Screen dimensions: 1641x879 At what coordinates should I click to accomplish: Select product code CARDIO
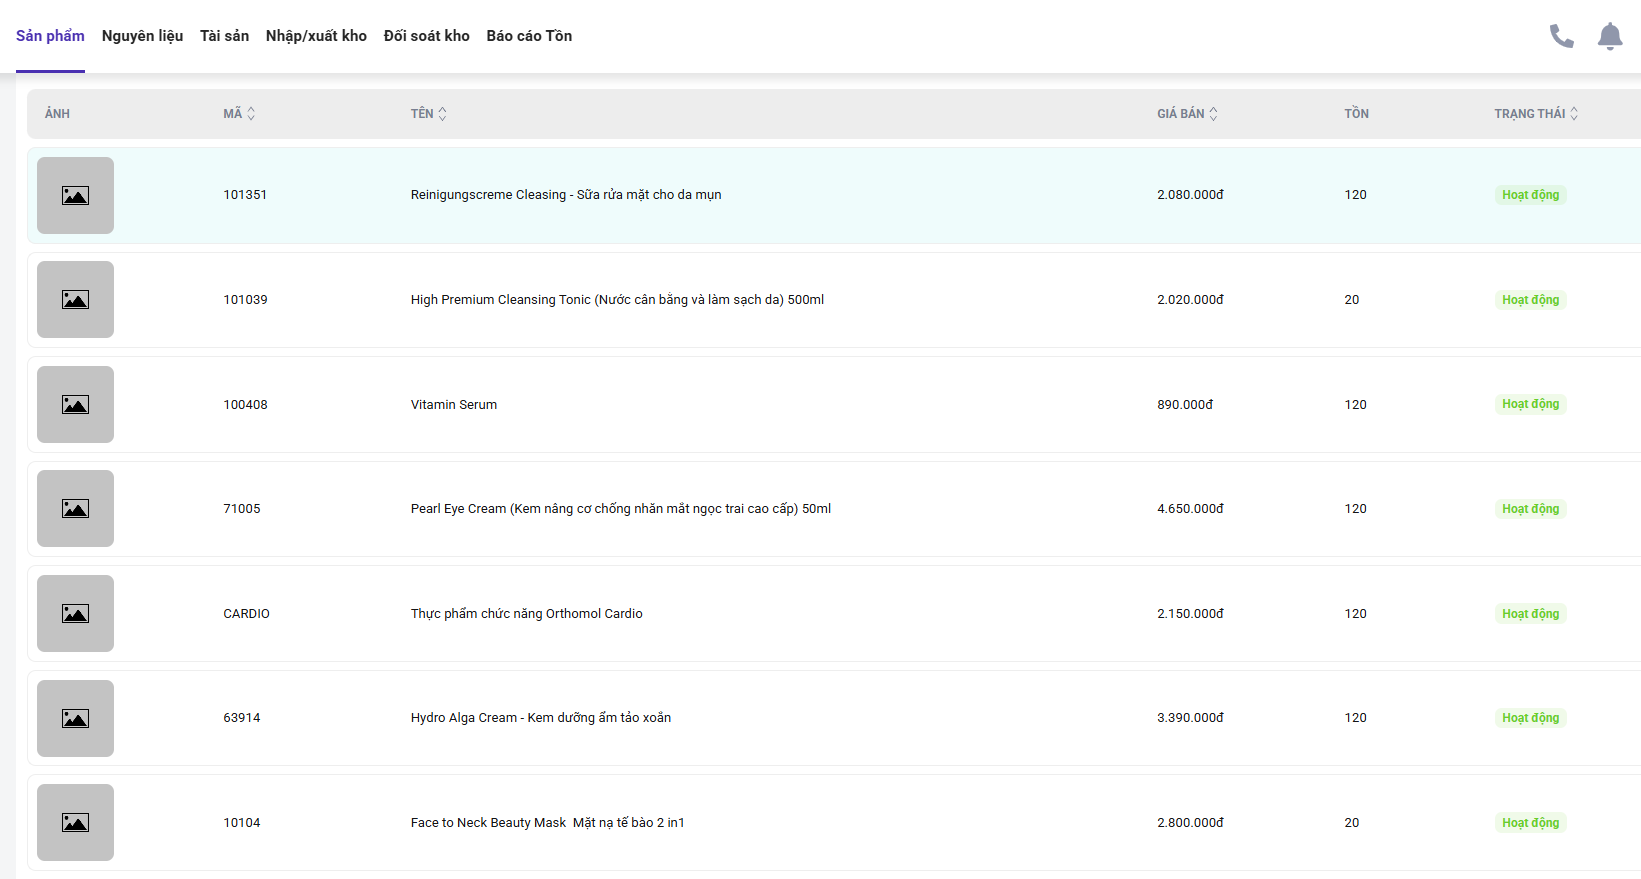(246, 614)
